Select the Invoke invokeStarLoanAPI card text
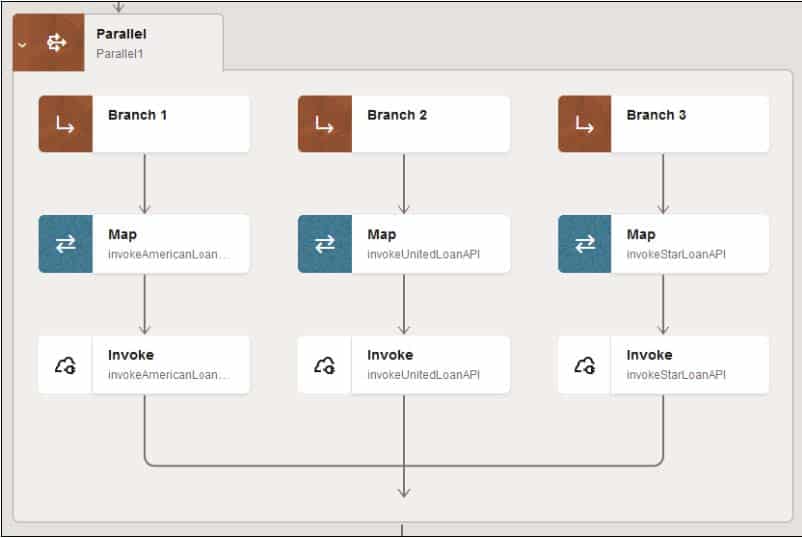 [676, 365]
